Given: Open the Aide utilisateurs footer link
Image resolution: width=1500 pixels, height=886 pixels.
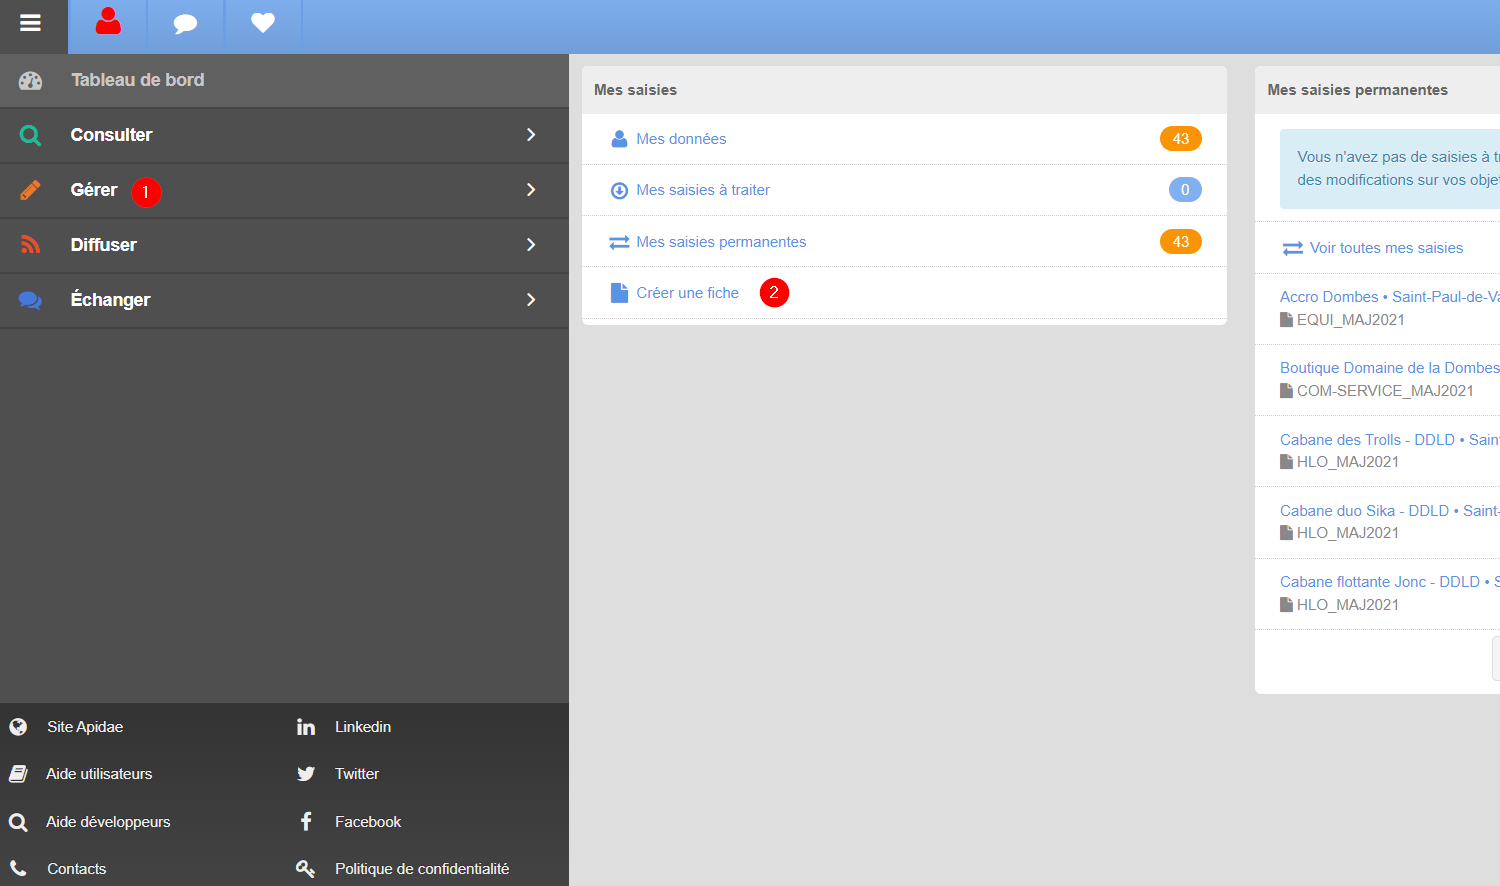Looking at the screenshot, I should coord(99,774).
